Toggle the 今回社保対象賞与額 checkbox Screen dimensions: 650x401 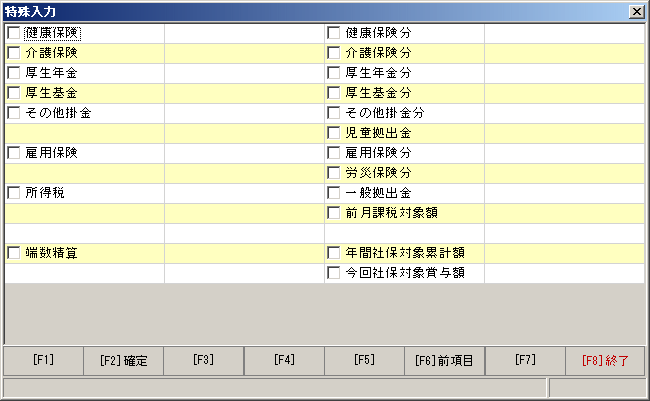(334, 272)
